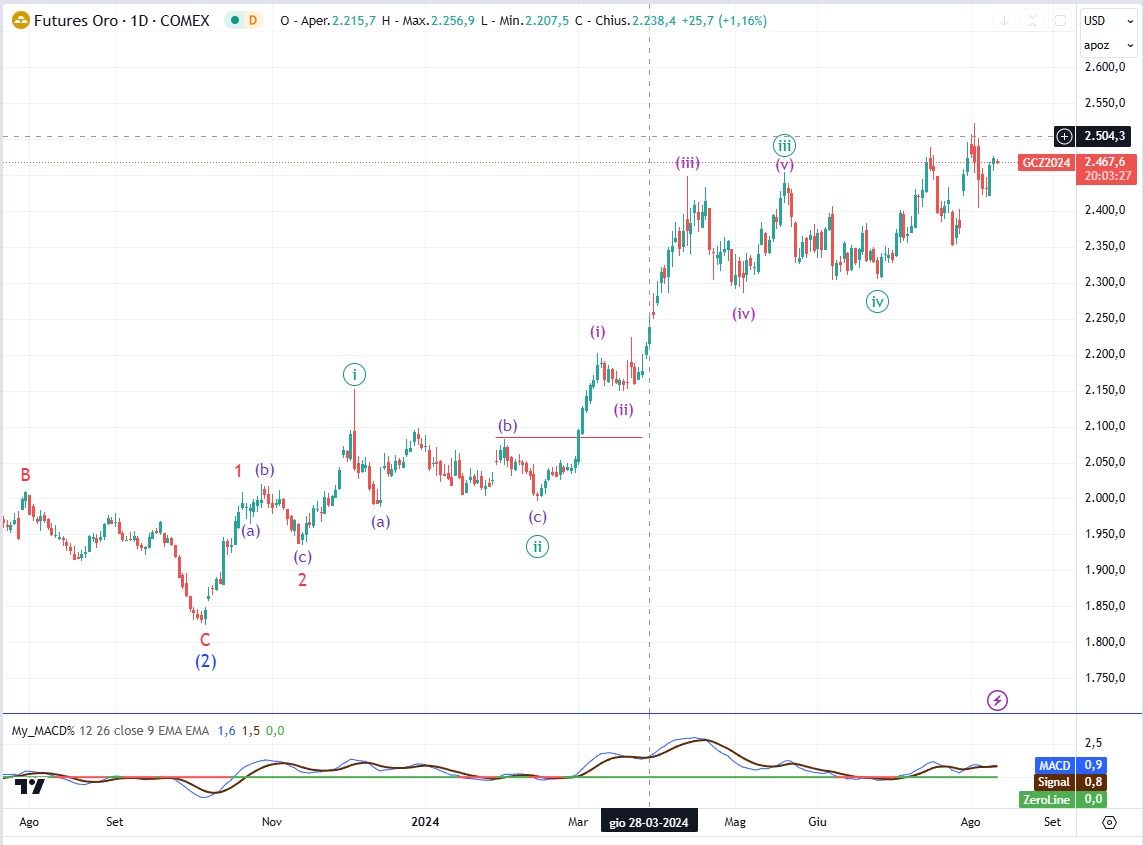Click the Mar label on the time axis
1143x845 pixels.
[x=578, y=822]
